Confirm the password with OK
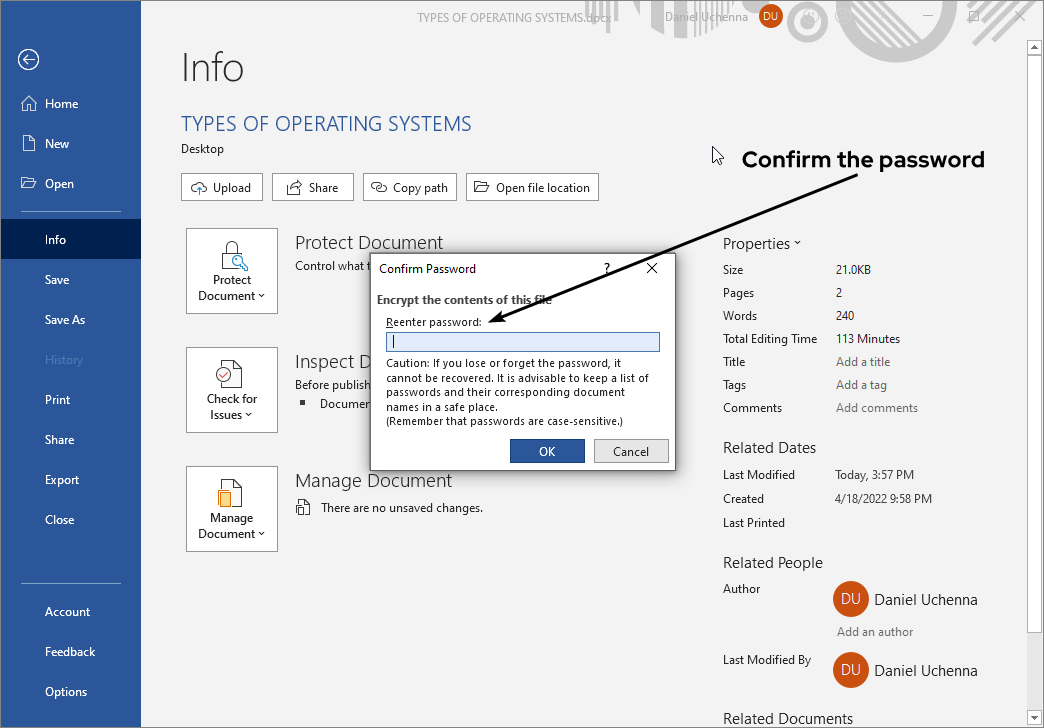Viewport: 1044px width, 728px height. tap(547, 451)
